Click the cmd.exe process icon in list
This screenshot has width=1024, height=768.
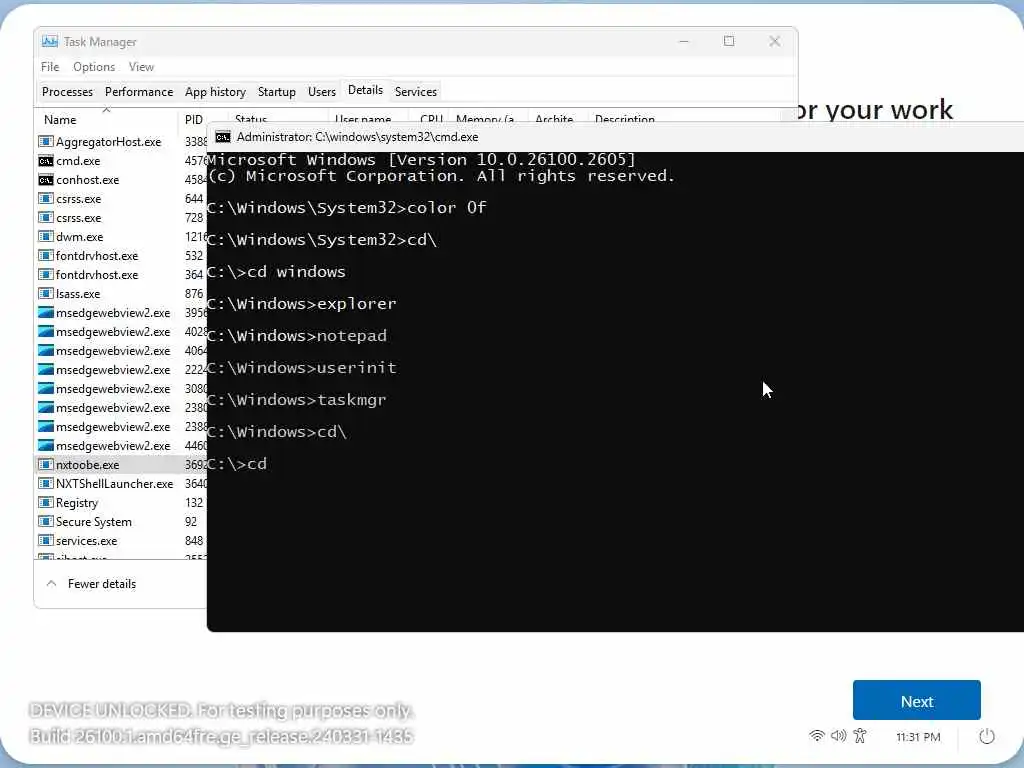(46, 161)
